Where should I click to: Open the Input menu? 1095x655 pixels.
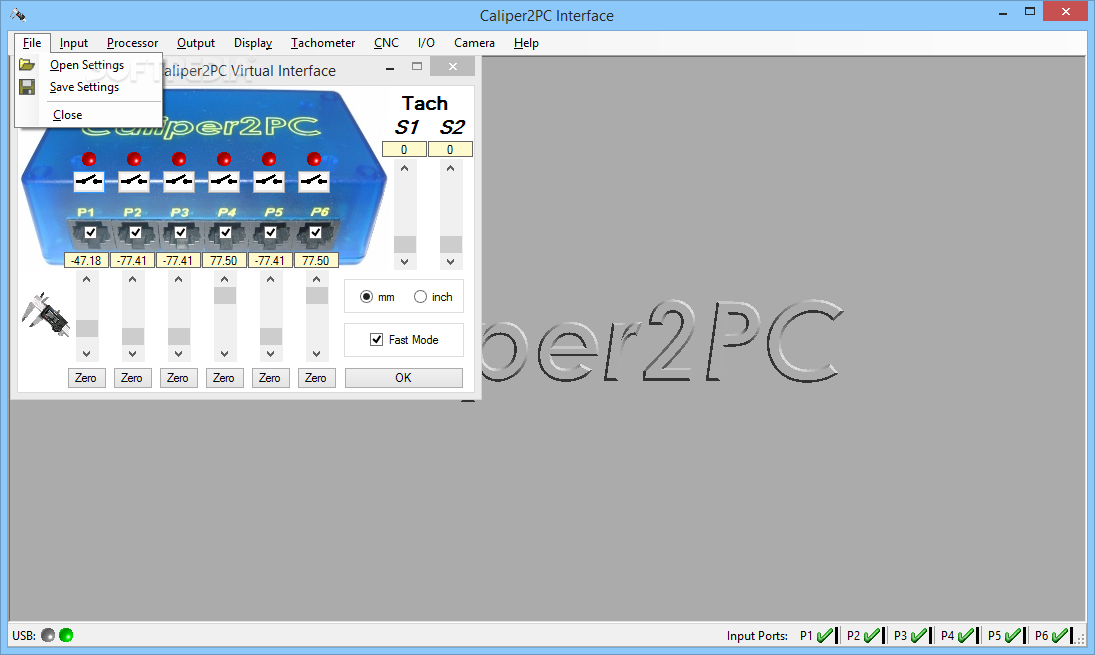pyautogui.click(x=73, y=43)
